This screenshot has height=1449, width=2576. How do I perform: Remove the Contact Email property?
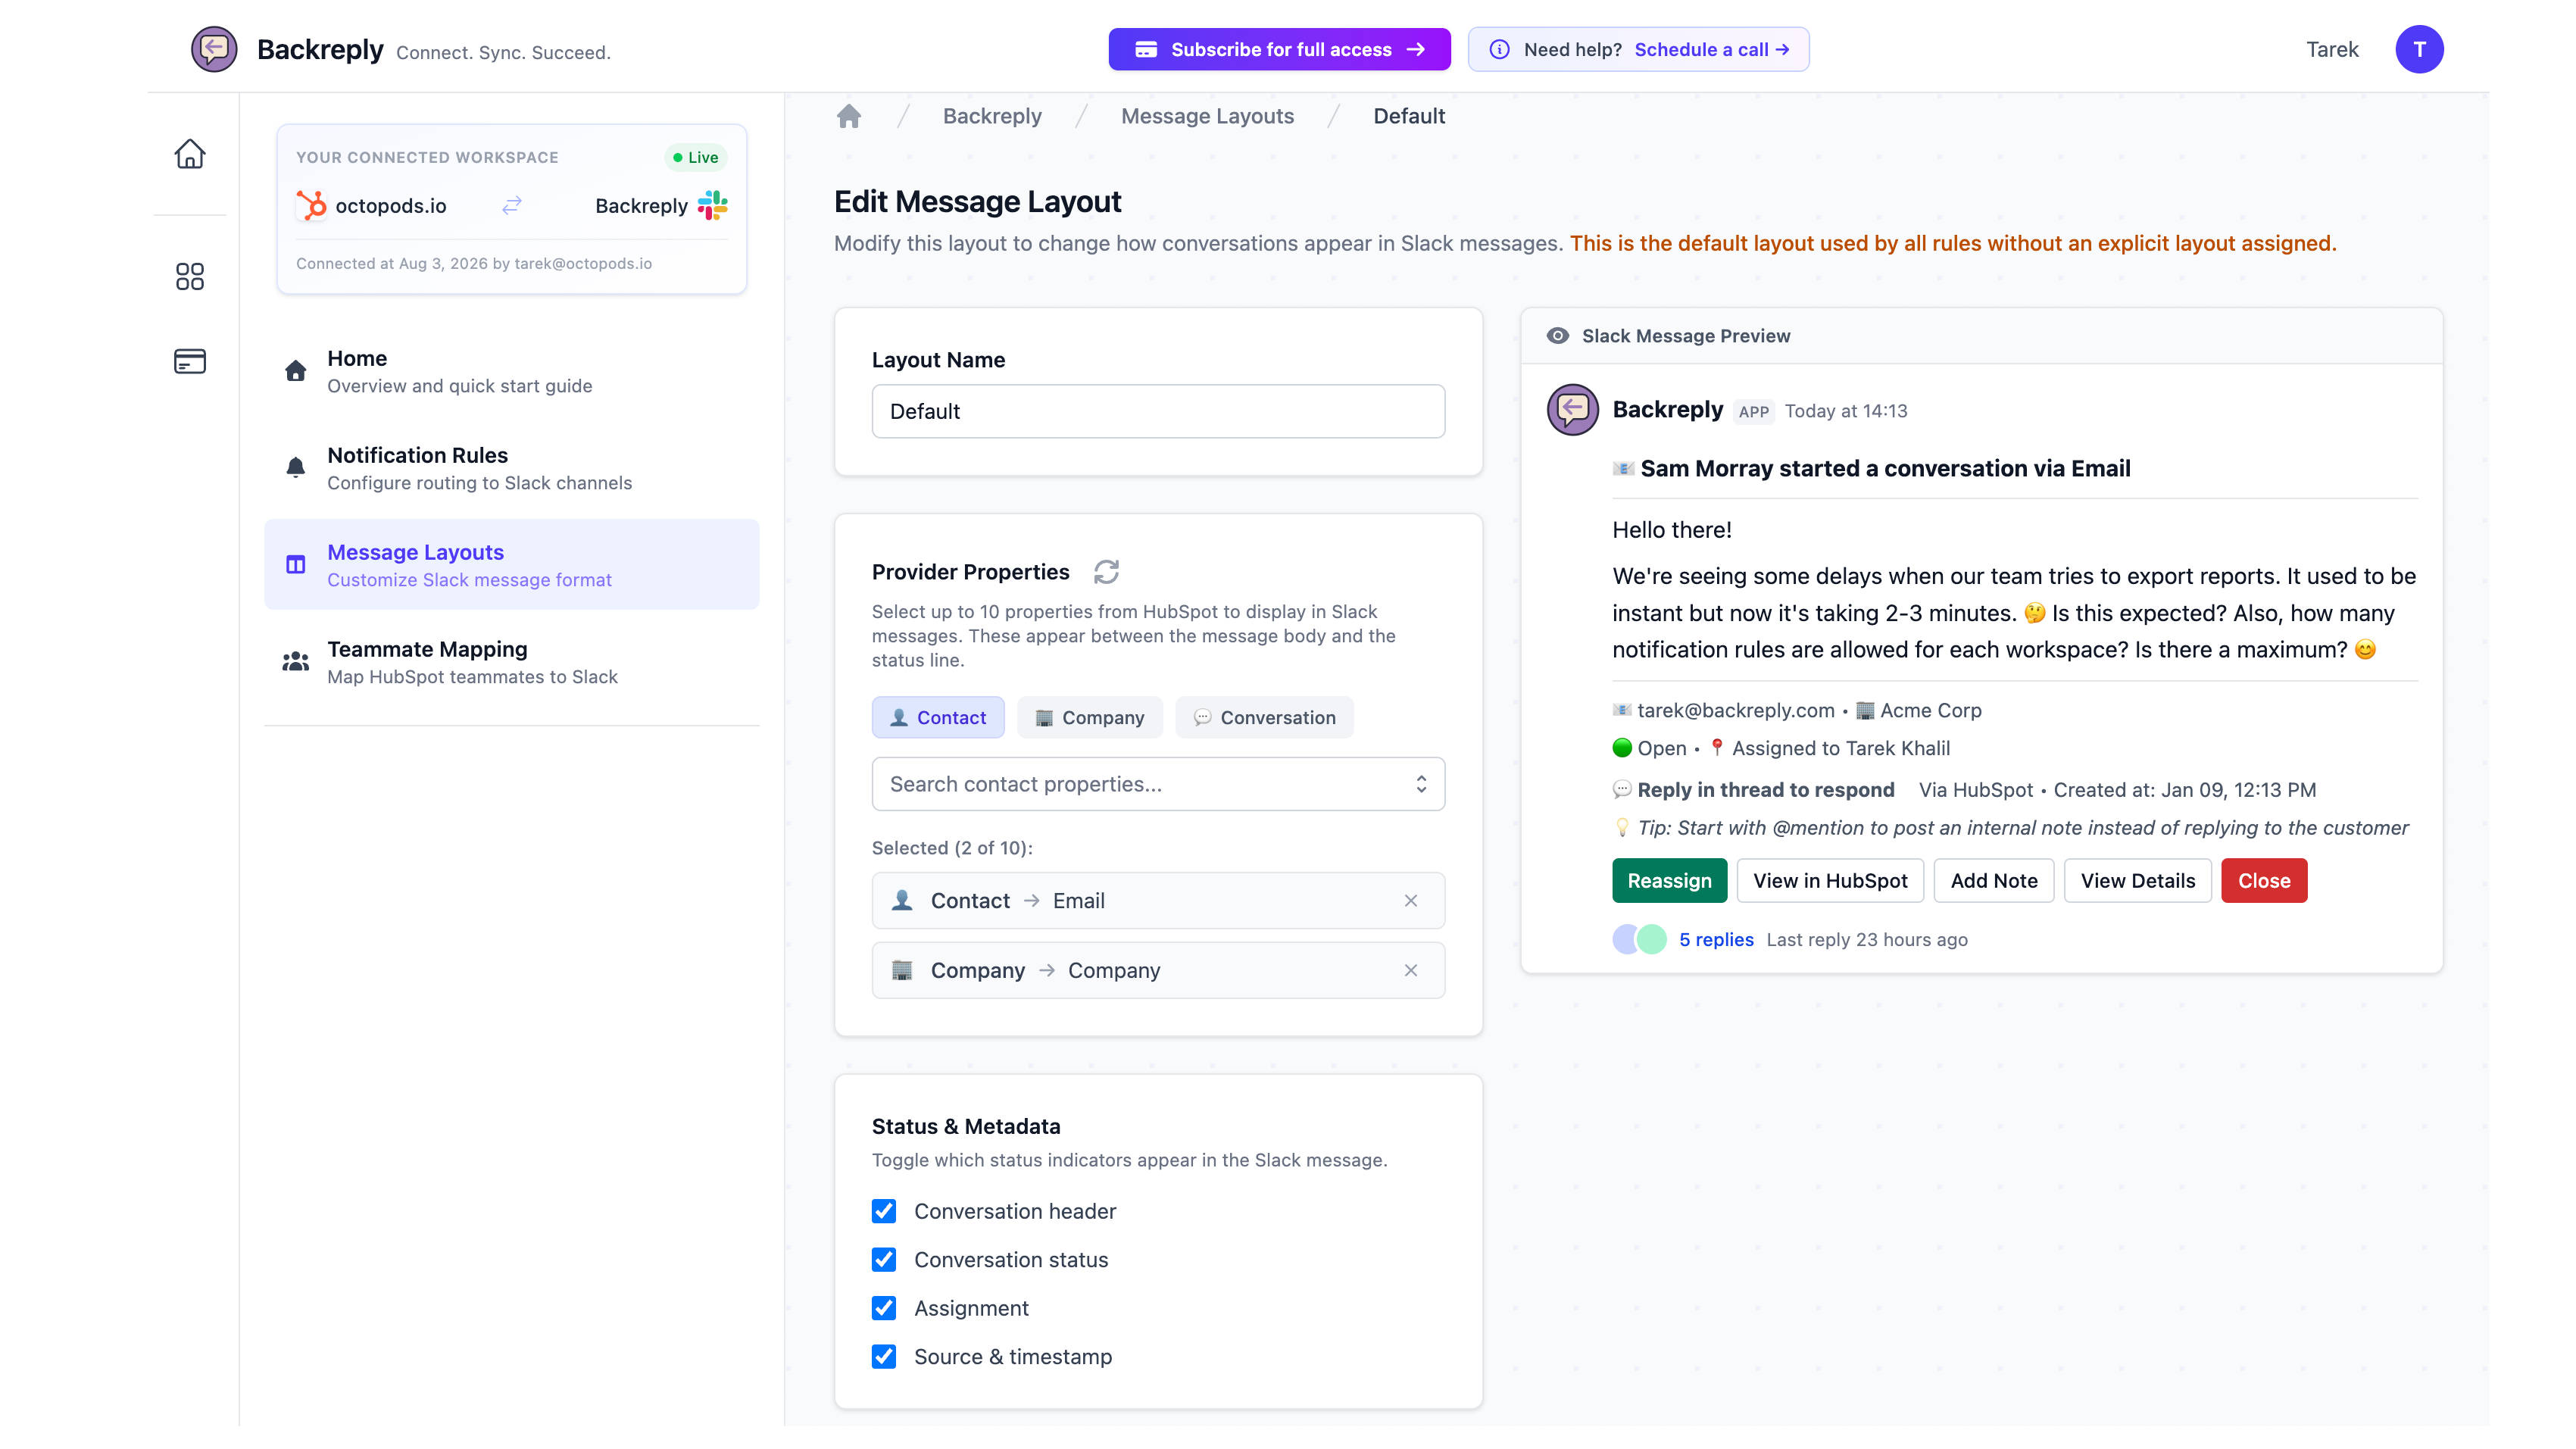click(1411, 901)
